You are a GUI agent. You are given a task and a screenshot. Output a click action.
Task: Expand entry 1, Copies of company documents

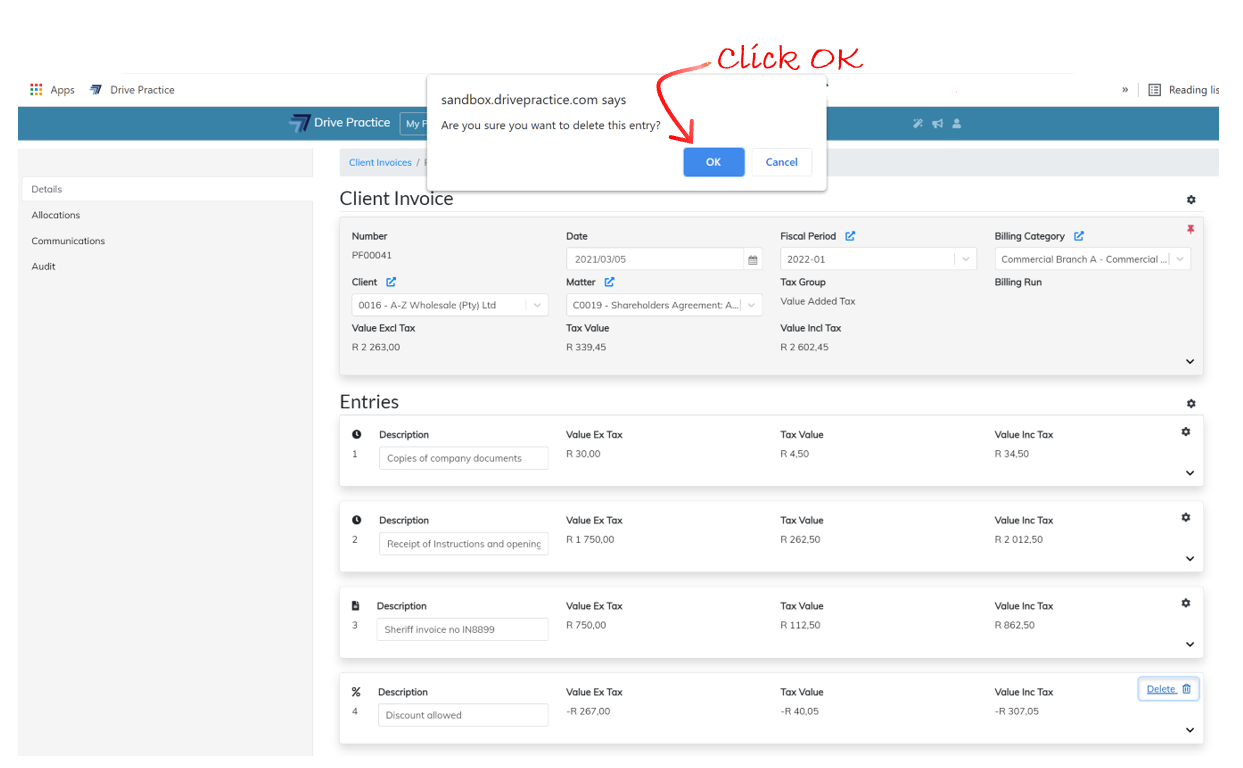1190,473
